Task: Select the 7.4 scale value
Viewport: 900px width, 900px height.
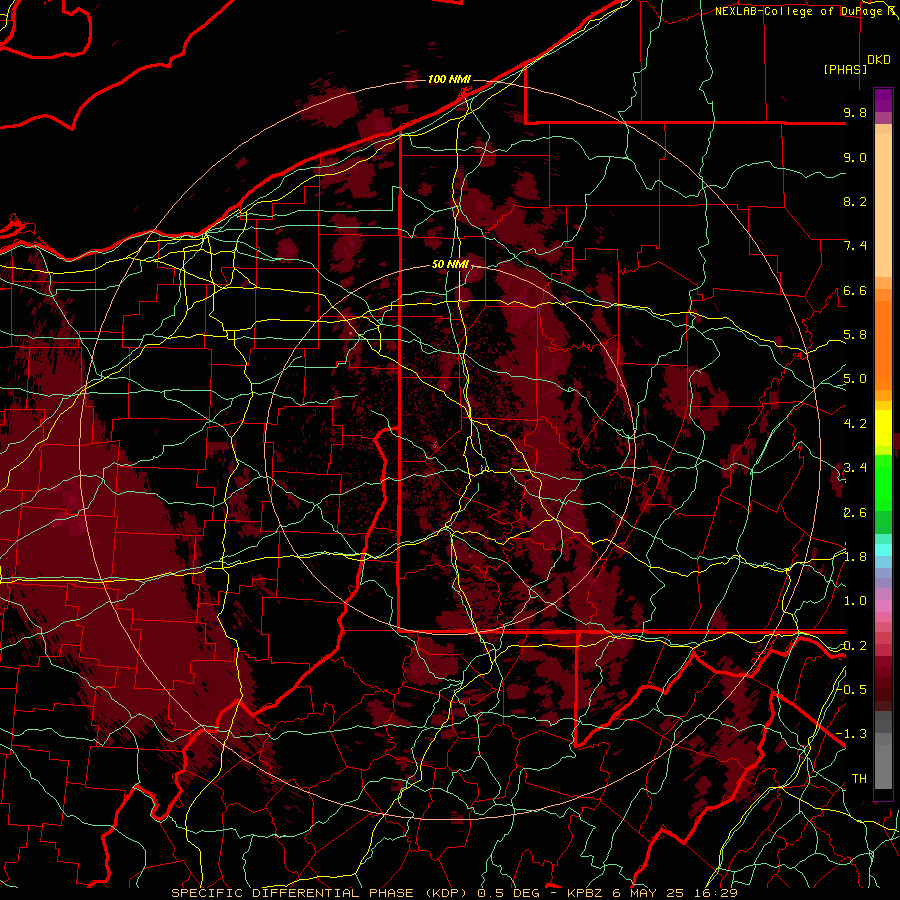Action: click(855, 246)
